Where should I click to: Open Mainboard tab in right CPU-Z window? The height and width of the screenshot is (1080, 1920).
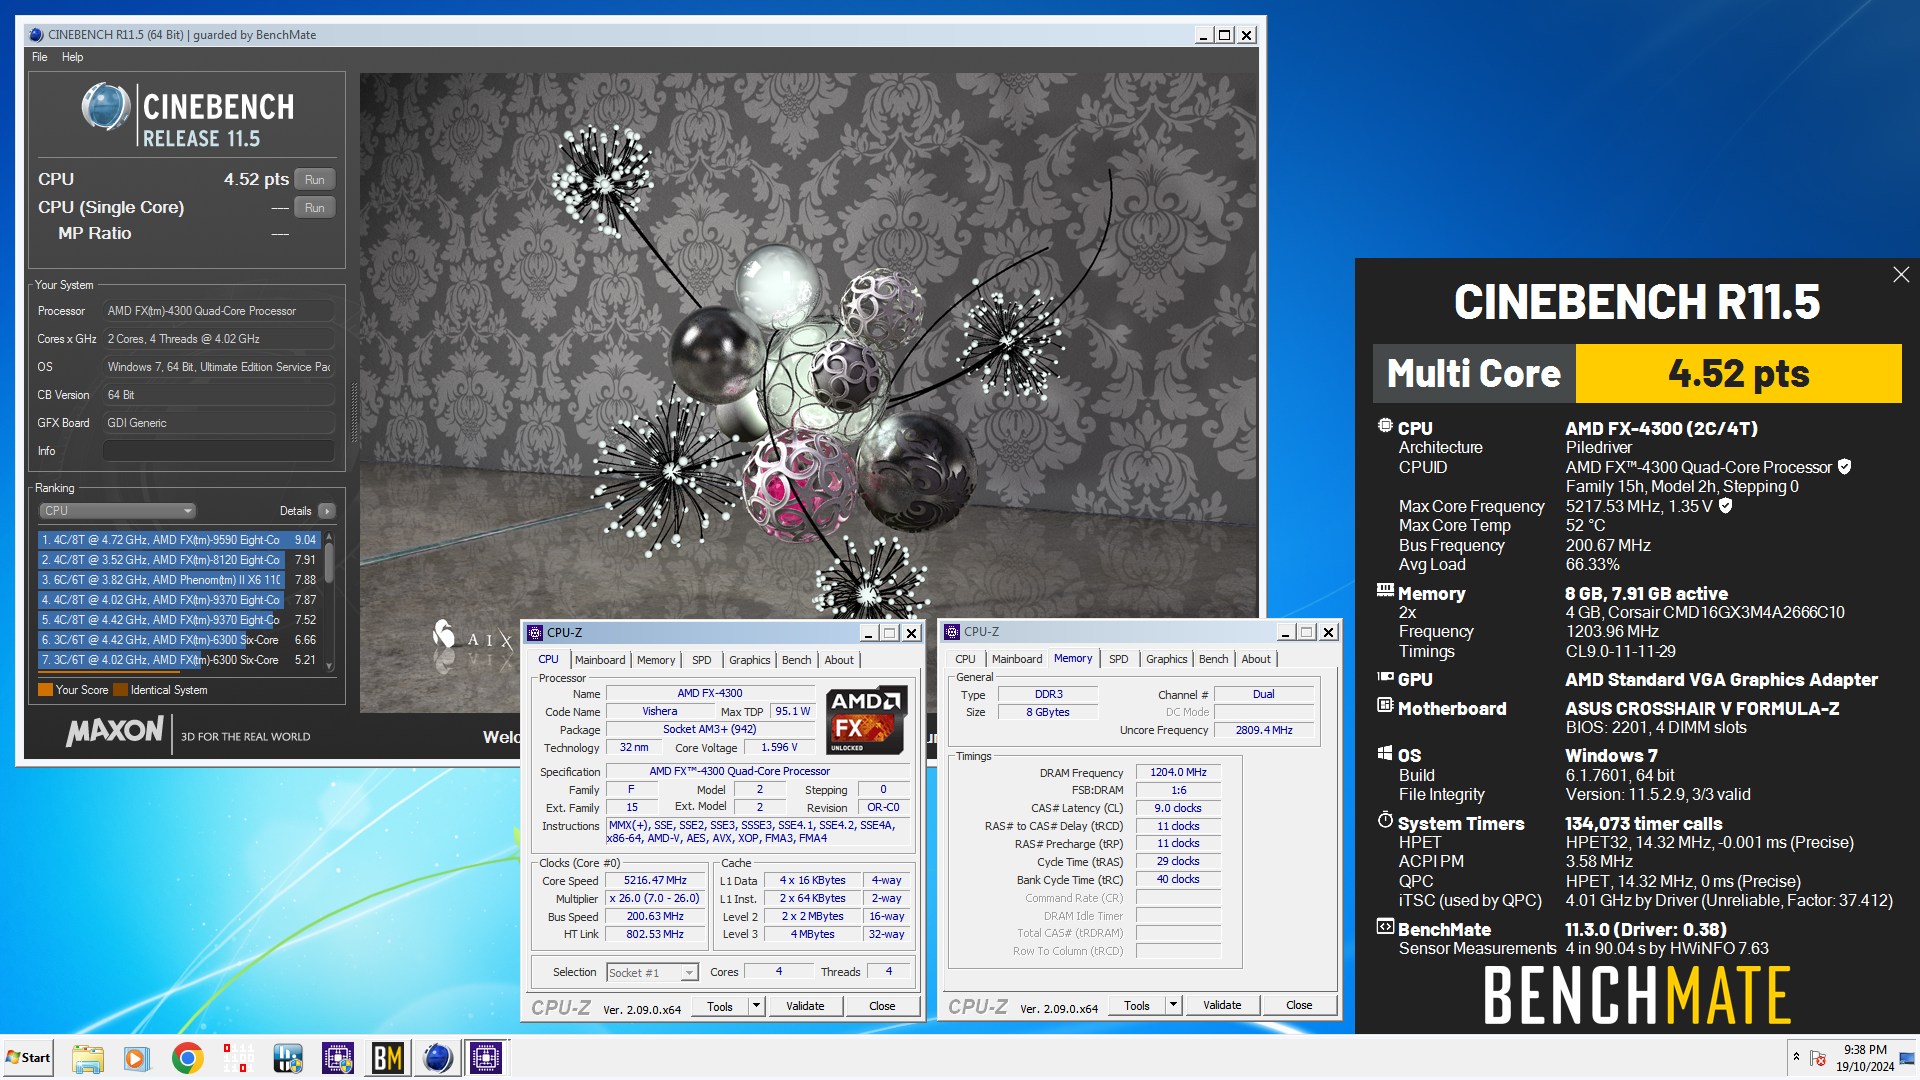1017,659
